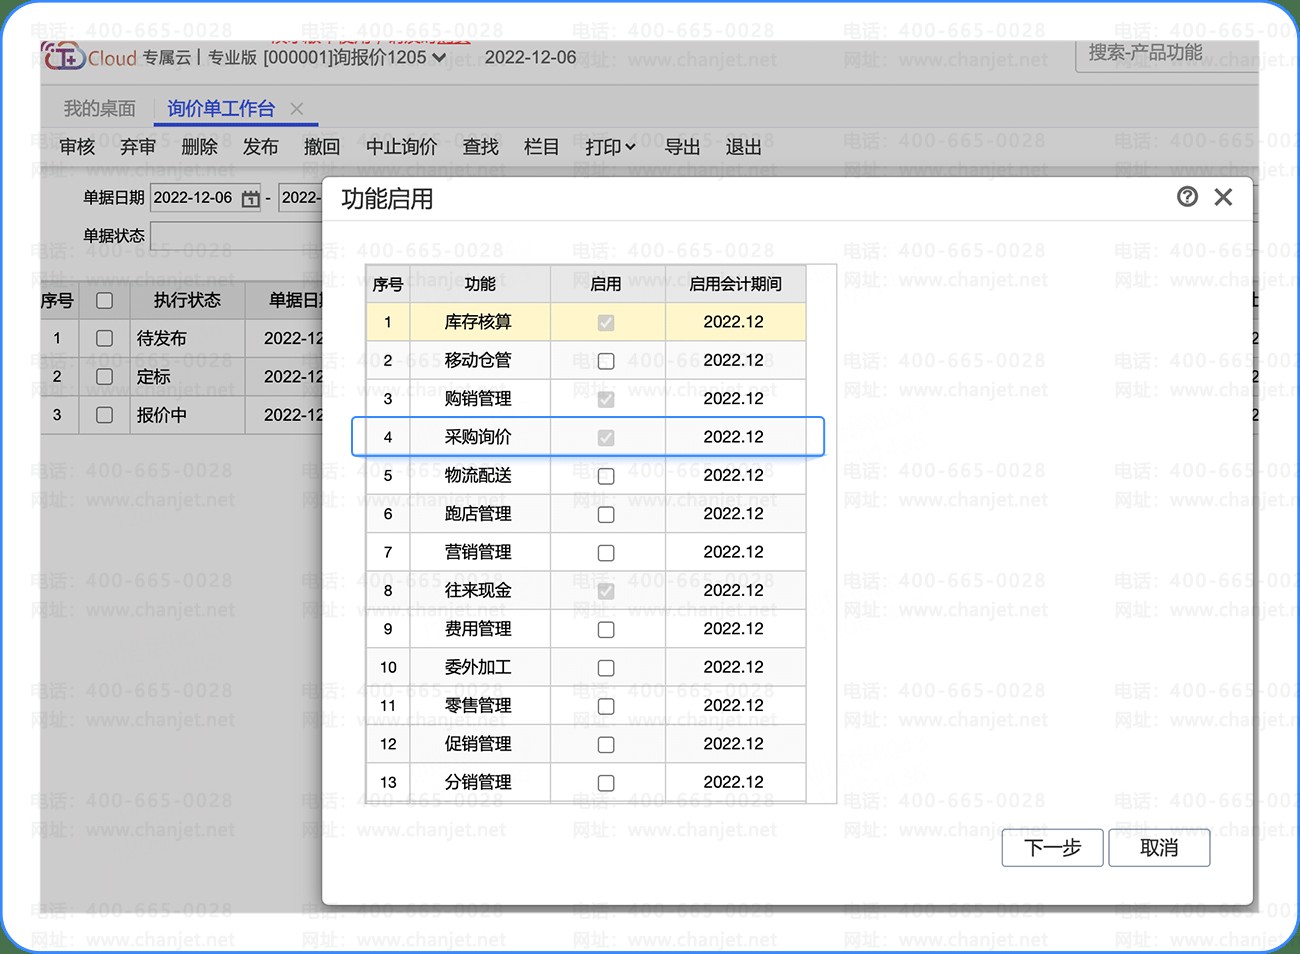Click the 审核 toolbar item
The height and width of the screenshot is (954, 1300).
(x=77, y=147)
